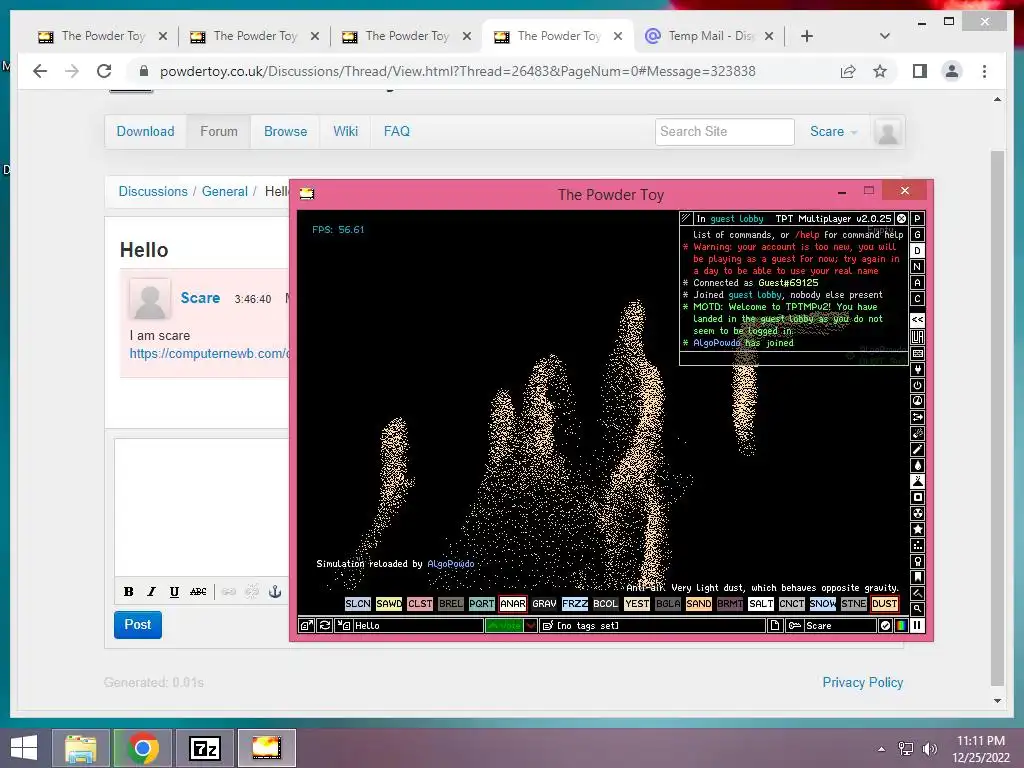The width and height of the screenshot is (1024, 768).
Task: Select the Radioactive category icon
Action: [918, 513]
